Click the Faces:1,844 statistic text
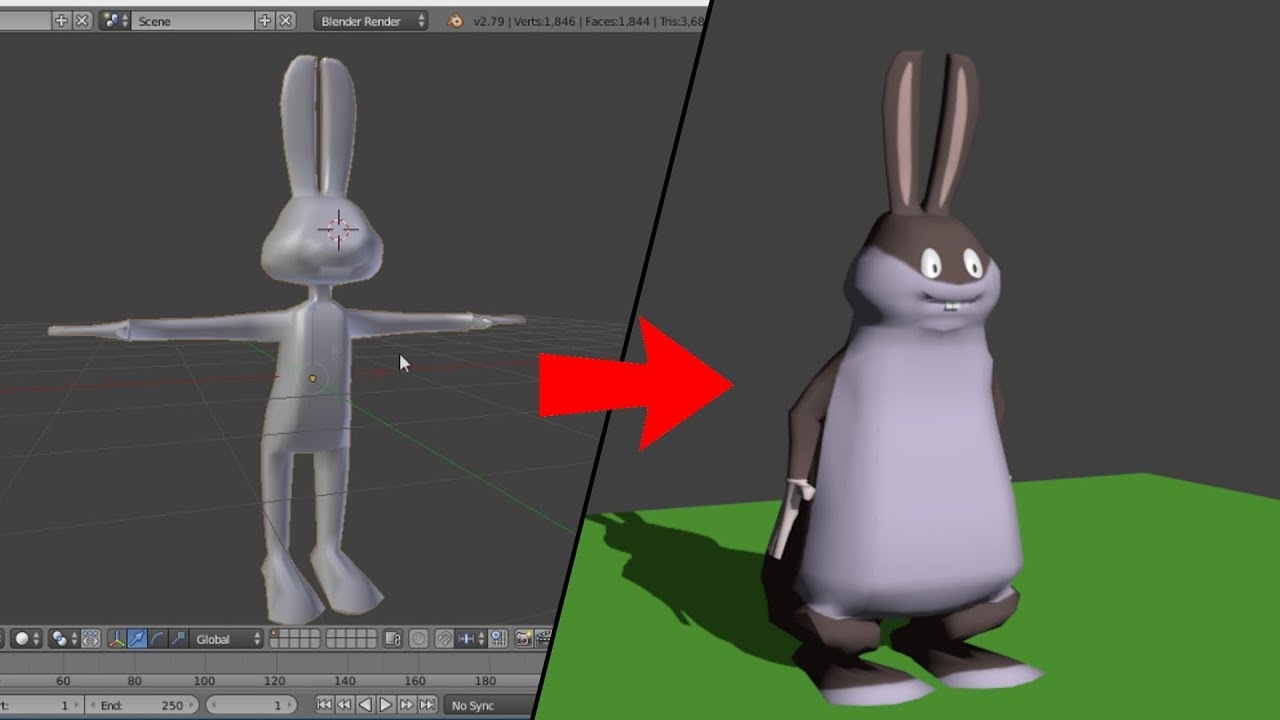This screenshot has height=720, width=1280. point(617,22)
